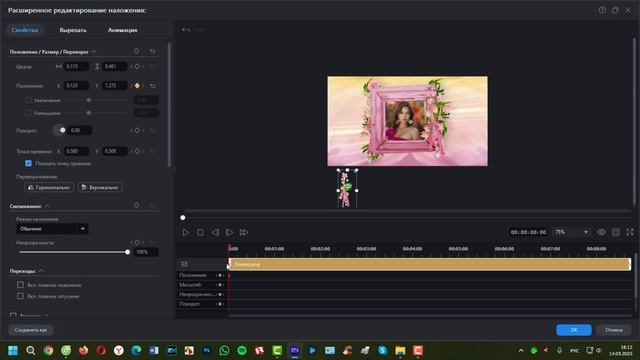The image size is (640, 360).
Task: Click the position Y field 1.272
Action: (115, 86)
